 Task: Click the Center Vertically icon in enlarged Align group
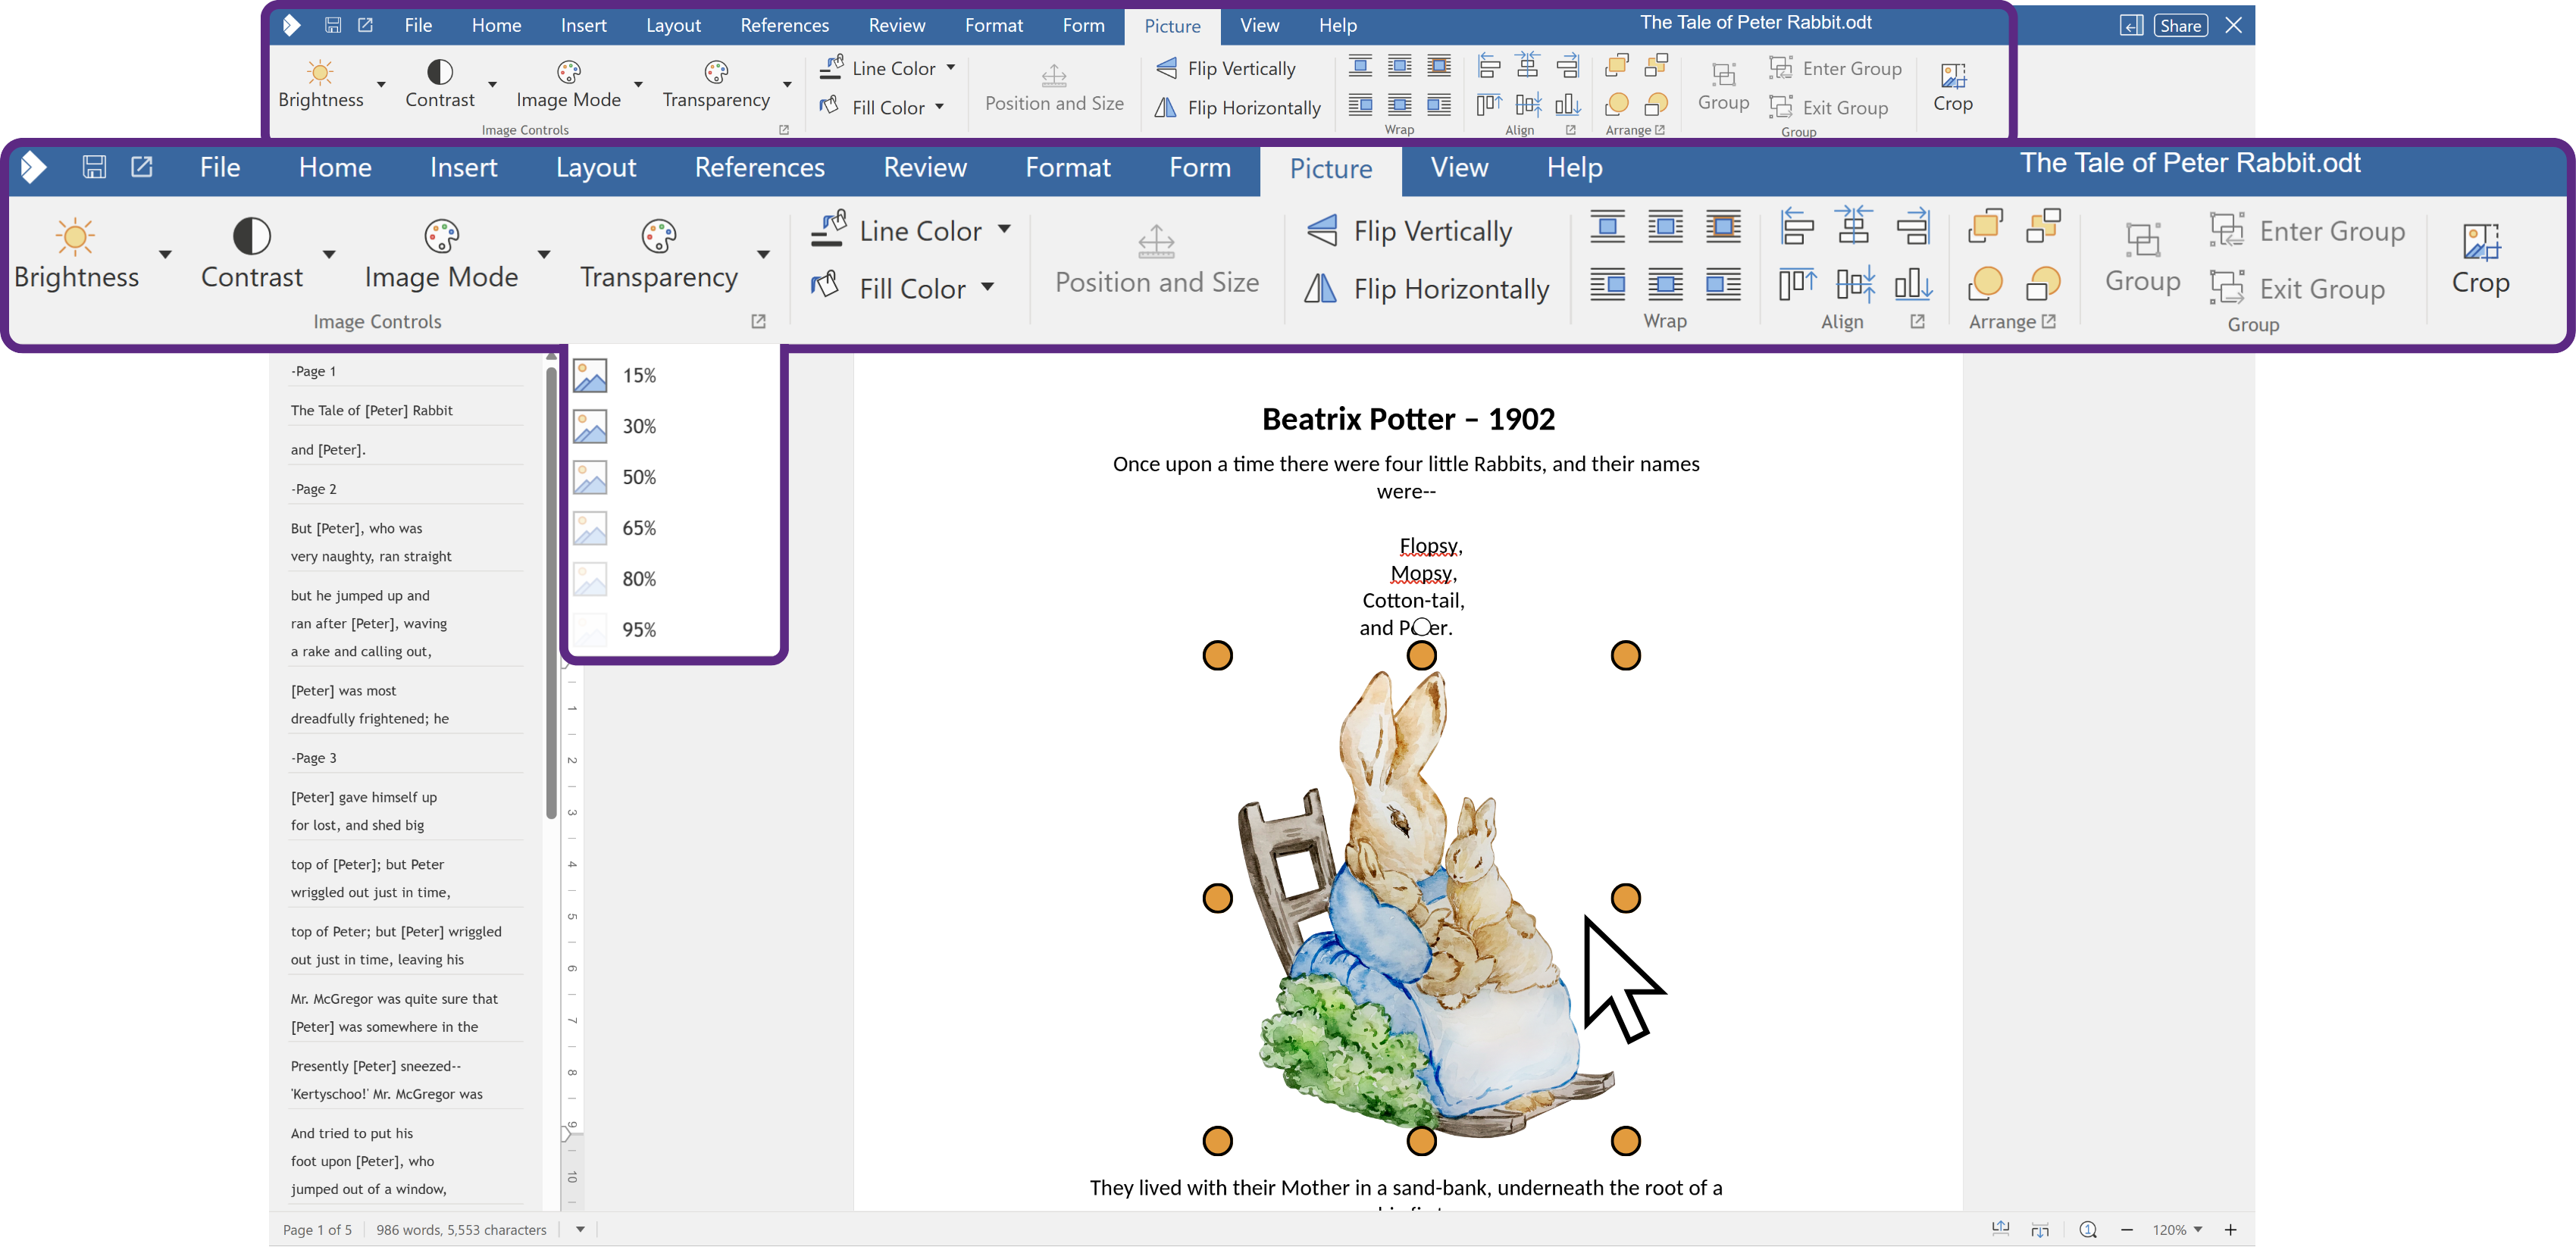point(1855,284)
